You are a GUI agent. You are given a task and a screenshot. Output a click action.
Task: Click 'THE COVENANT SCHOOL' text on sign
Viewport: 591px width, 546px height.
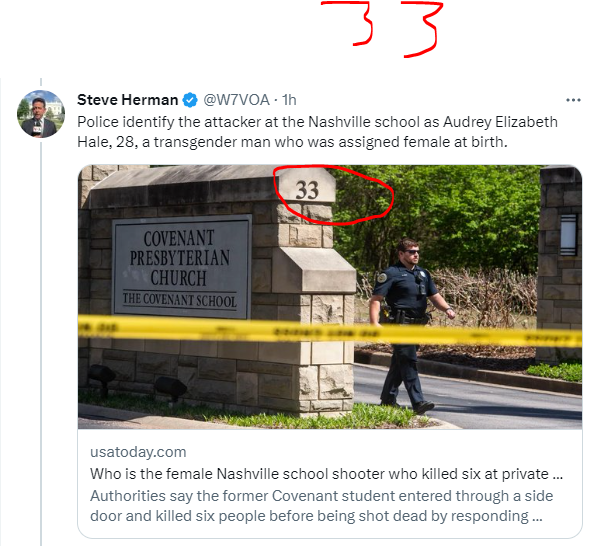click(180, 300)
